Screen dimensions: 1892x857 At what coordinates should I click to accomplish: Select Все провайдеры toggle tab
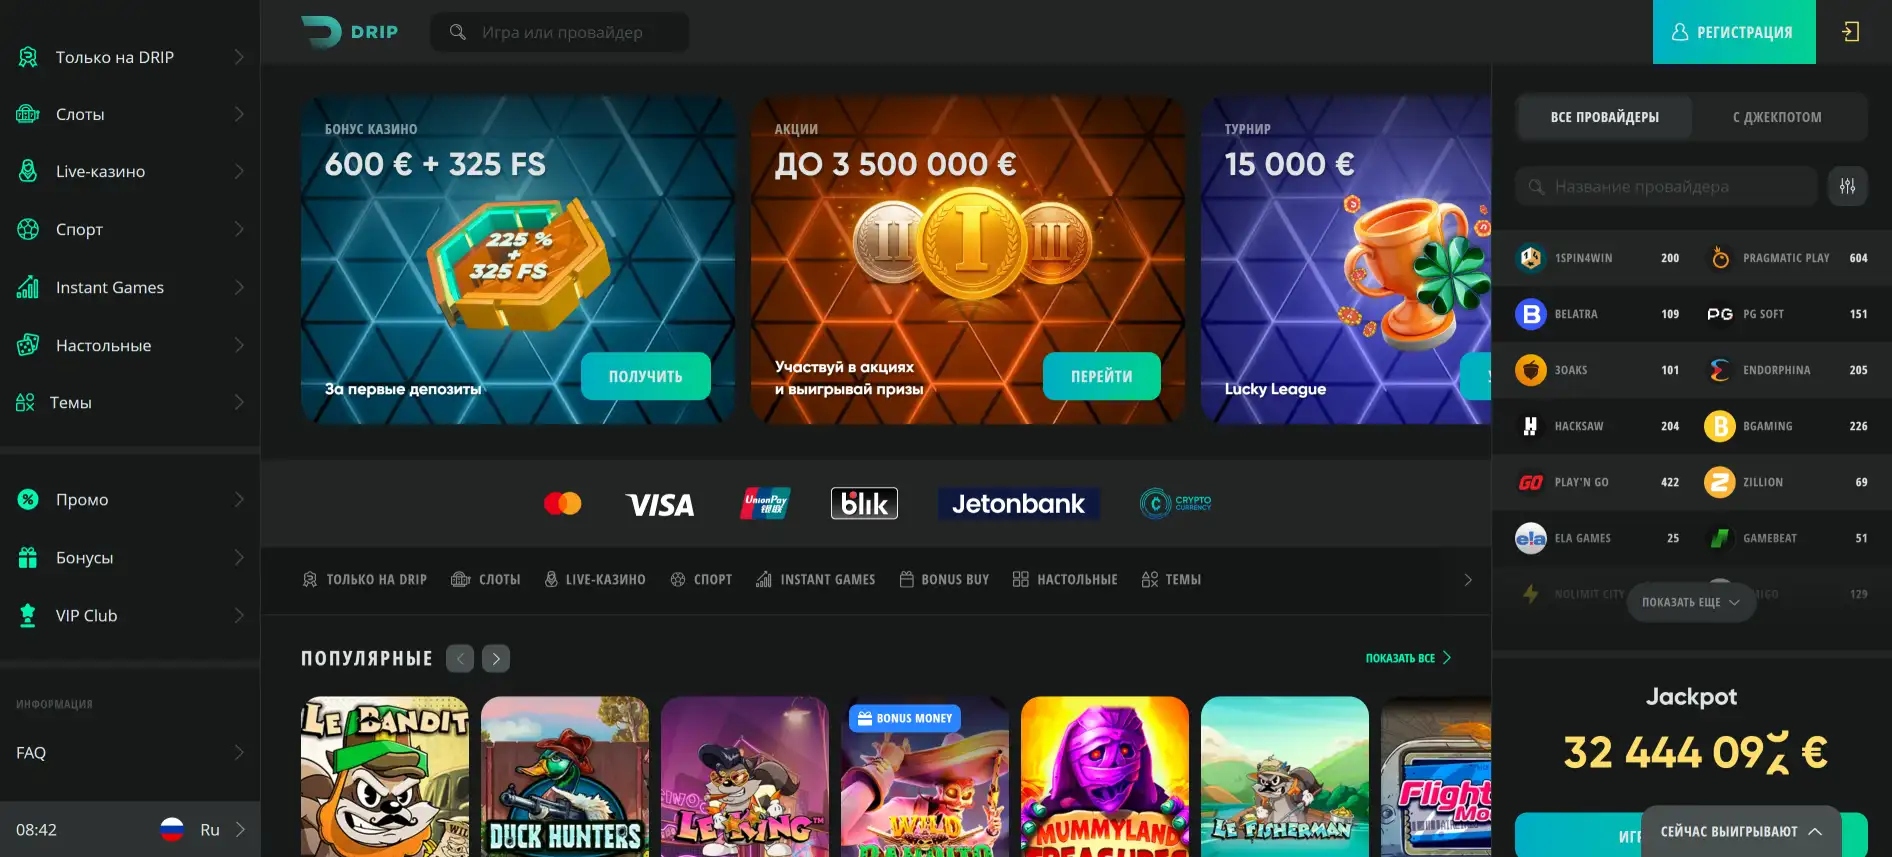[1605, 117]
